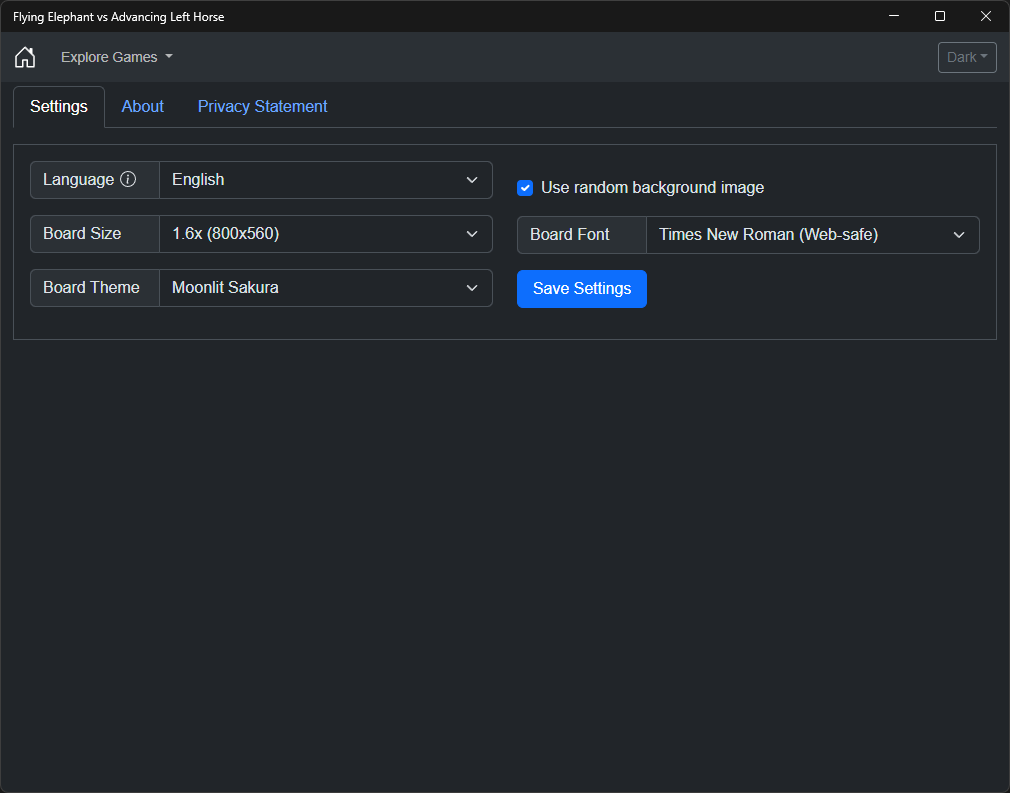Click the Board Theme label
This screenshot has height=793, width=1010.
click(92, 288)
